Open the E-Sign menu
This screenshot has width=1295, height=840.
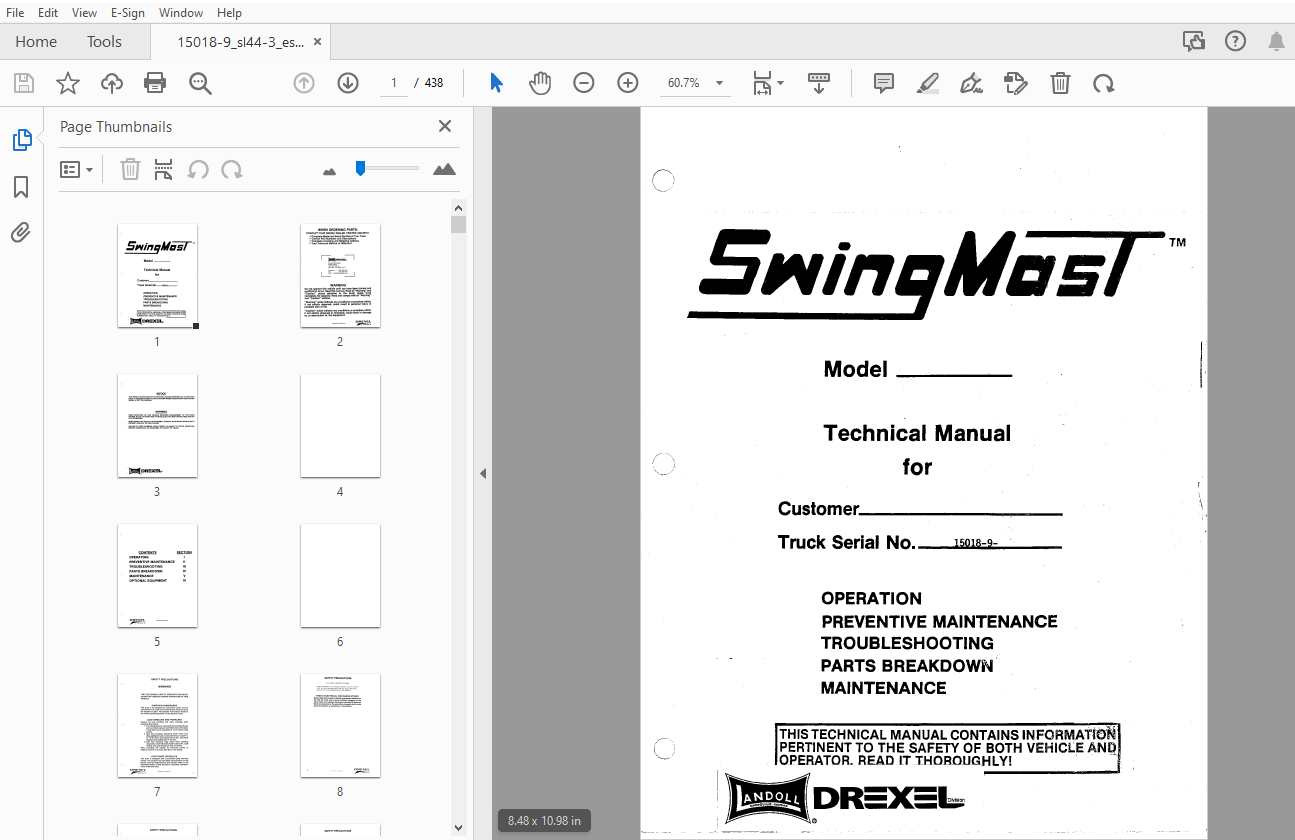(128, 13)
